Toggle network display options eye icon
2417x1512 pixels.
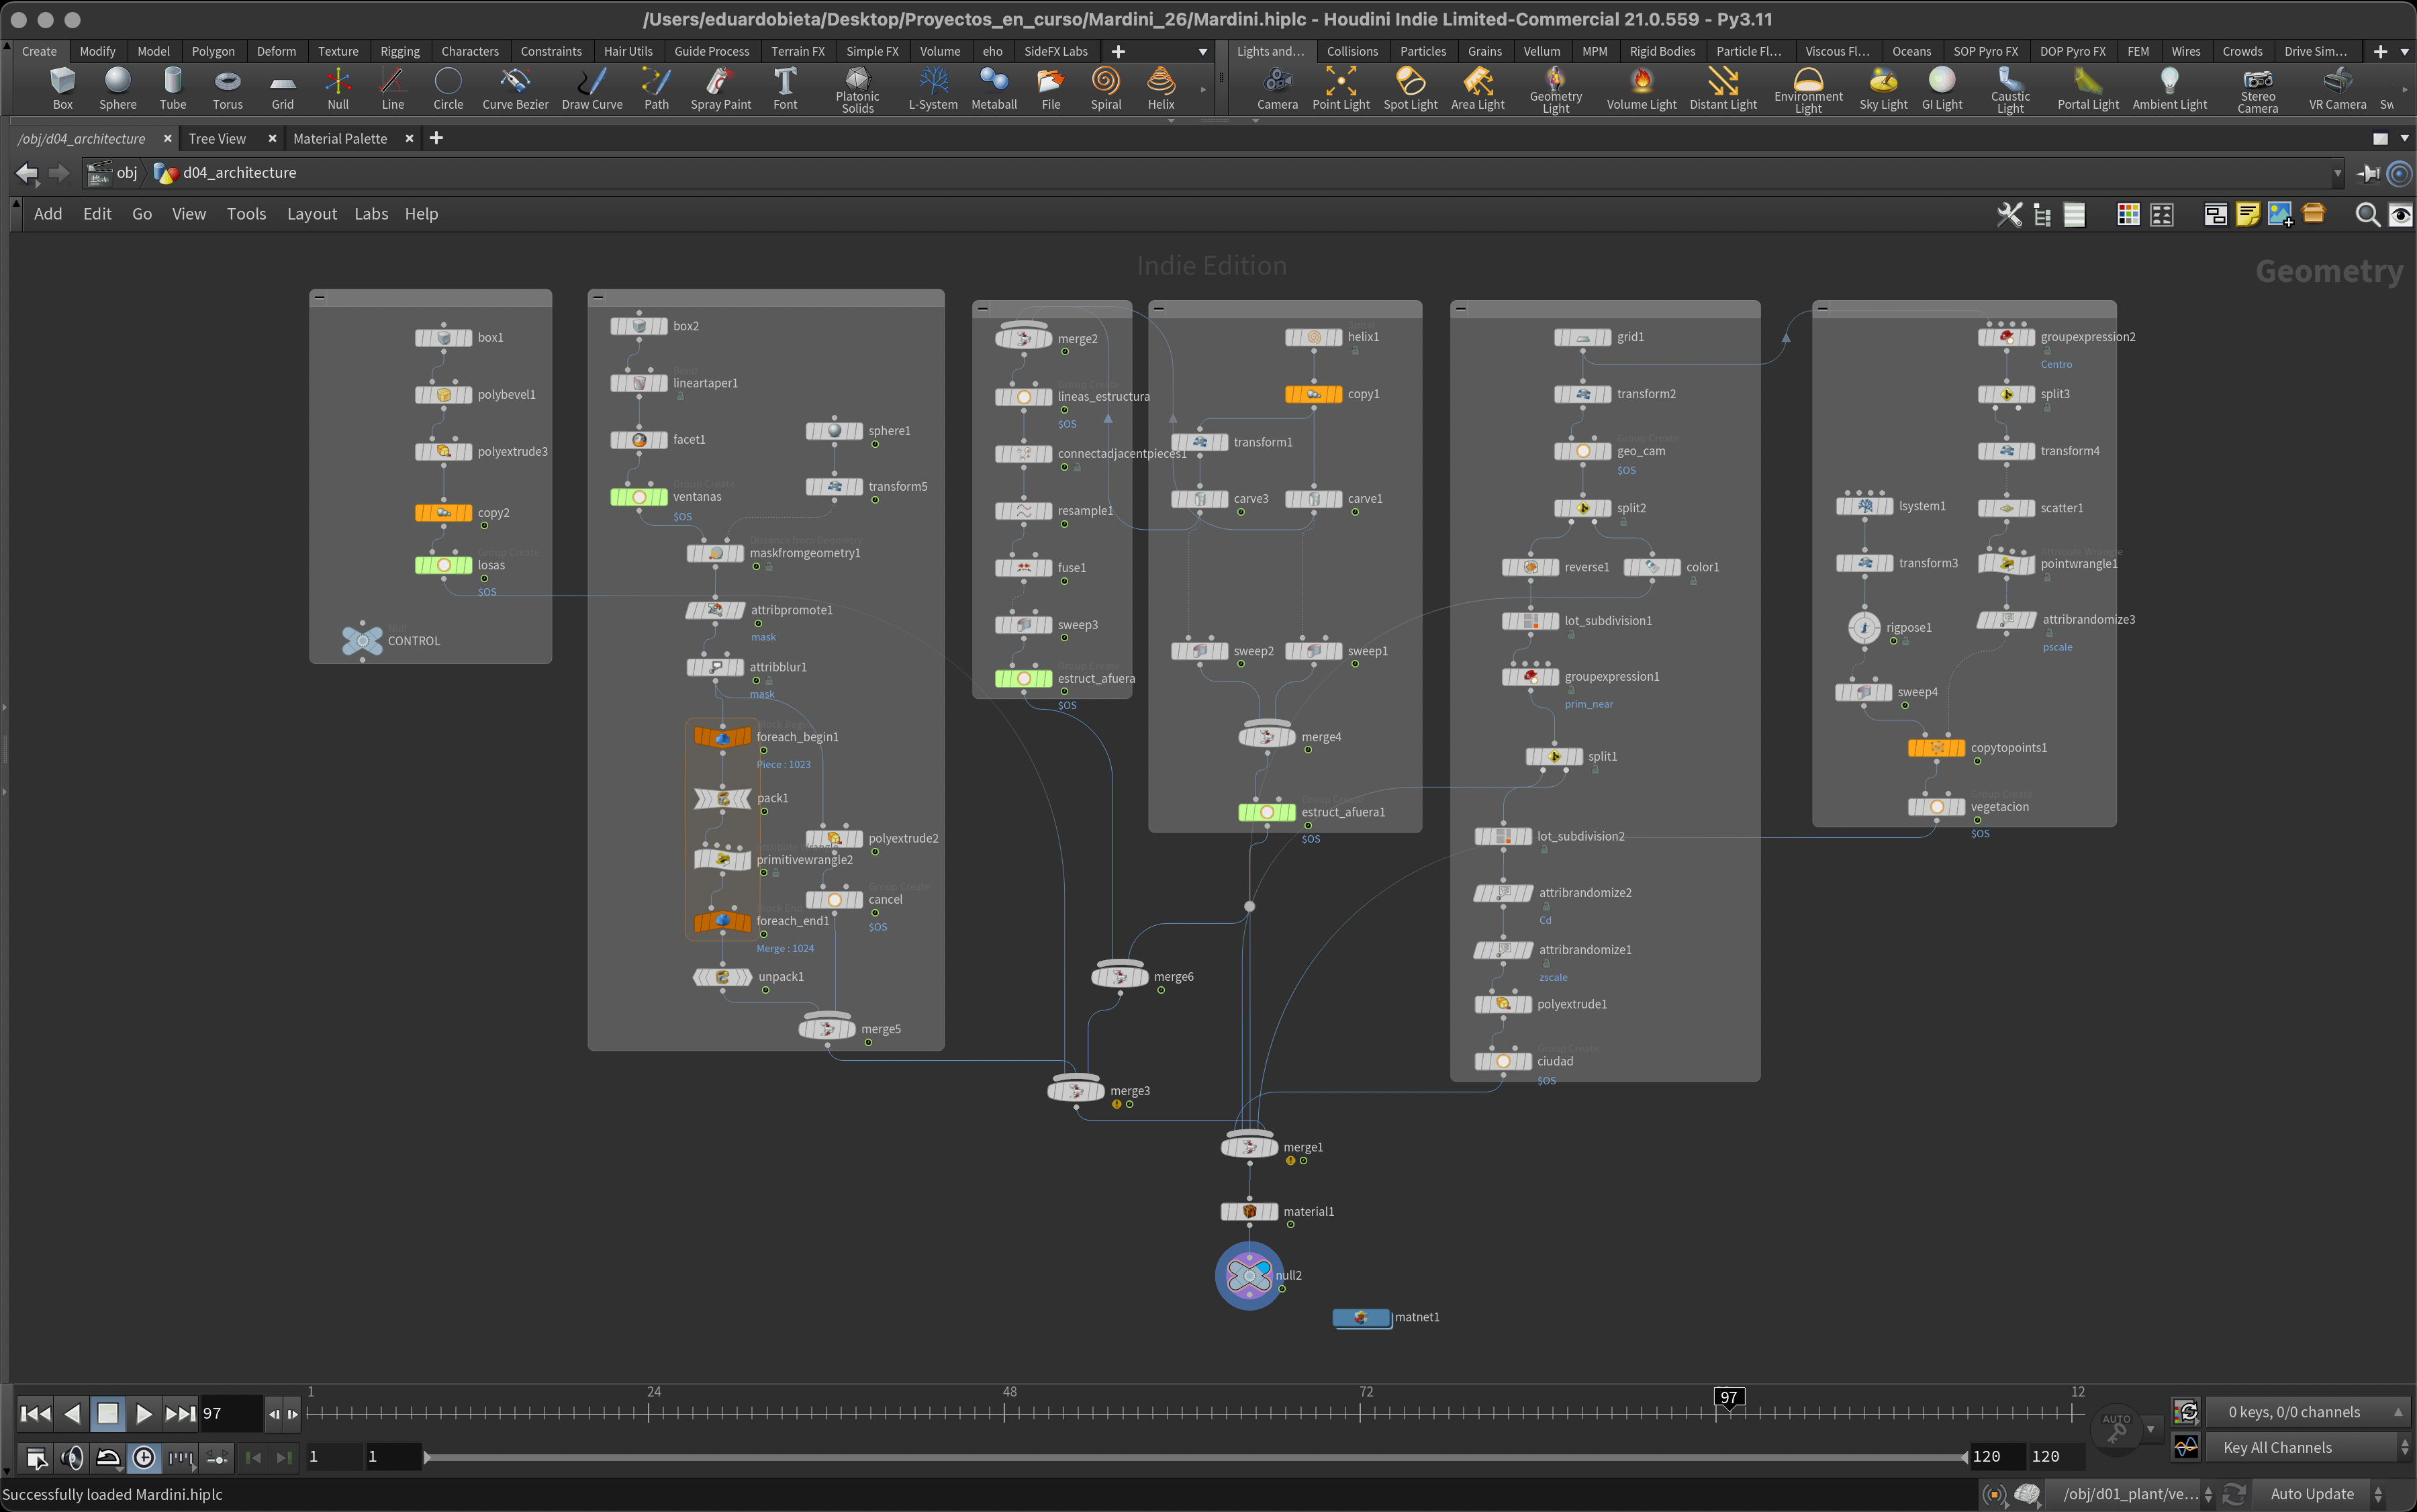tap(2400, 214)
